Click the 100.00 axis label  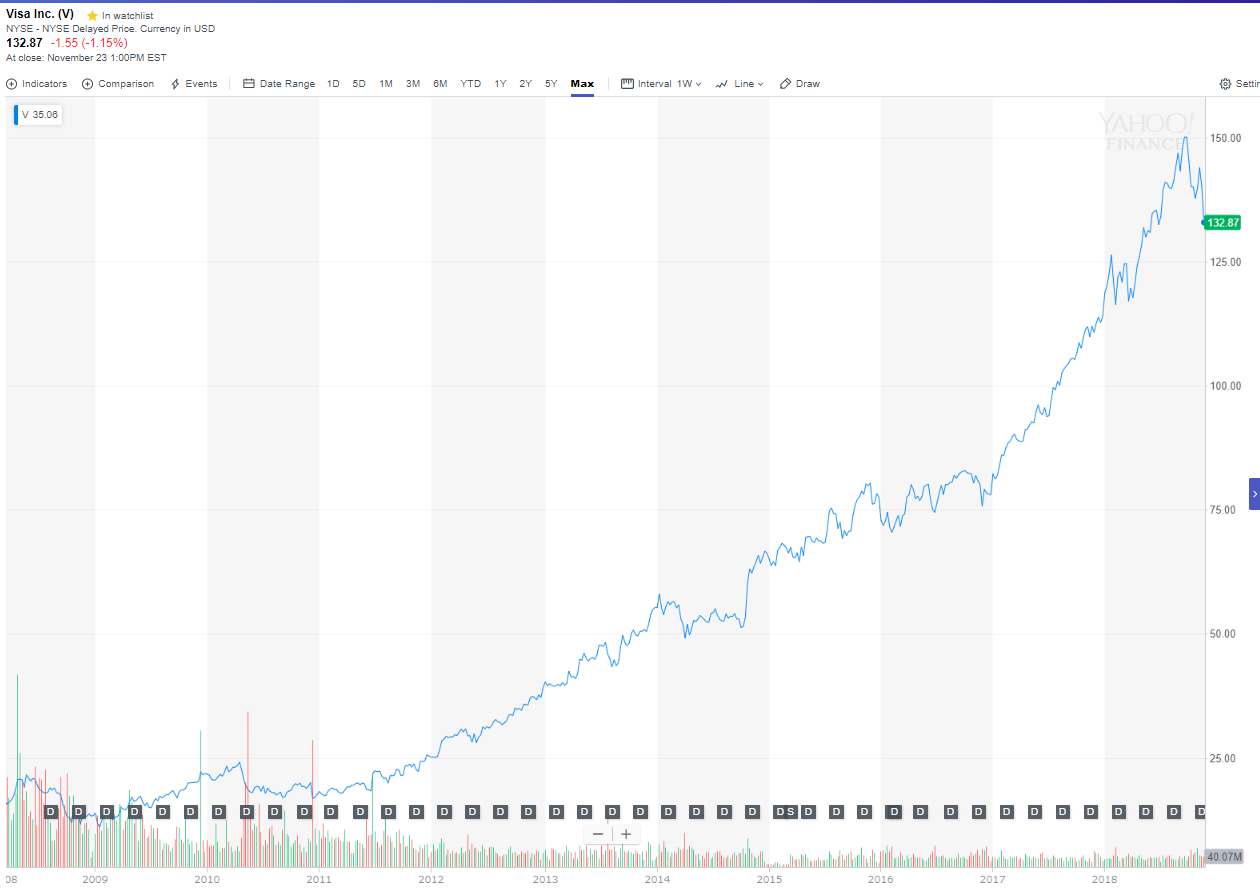[1224, 386]
